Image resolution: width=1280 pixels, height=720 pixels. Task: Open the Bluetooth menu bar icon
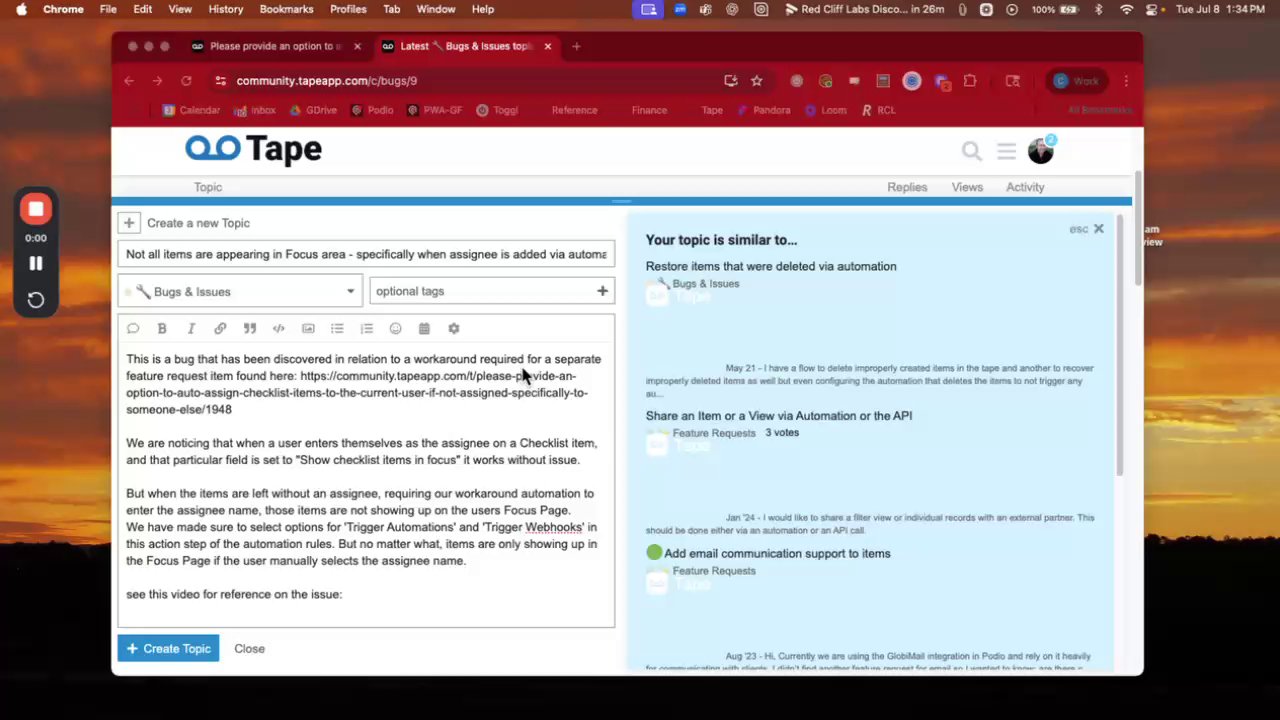pos(1098,9)
